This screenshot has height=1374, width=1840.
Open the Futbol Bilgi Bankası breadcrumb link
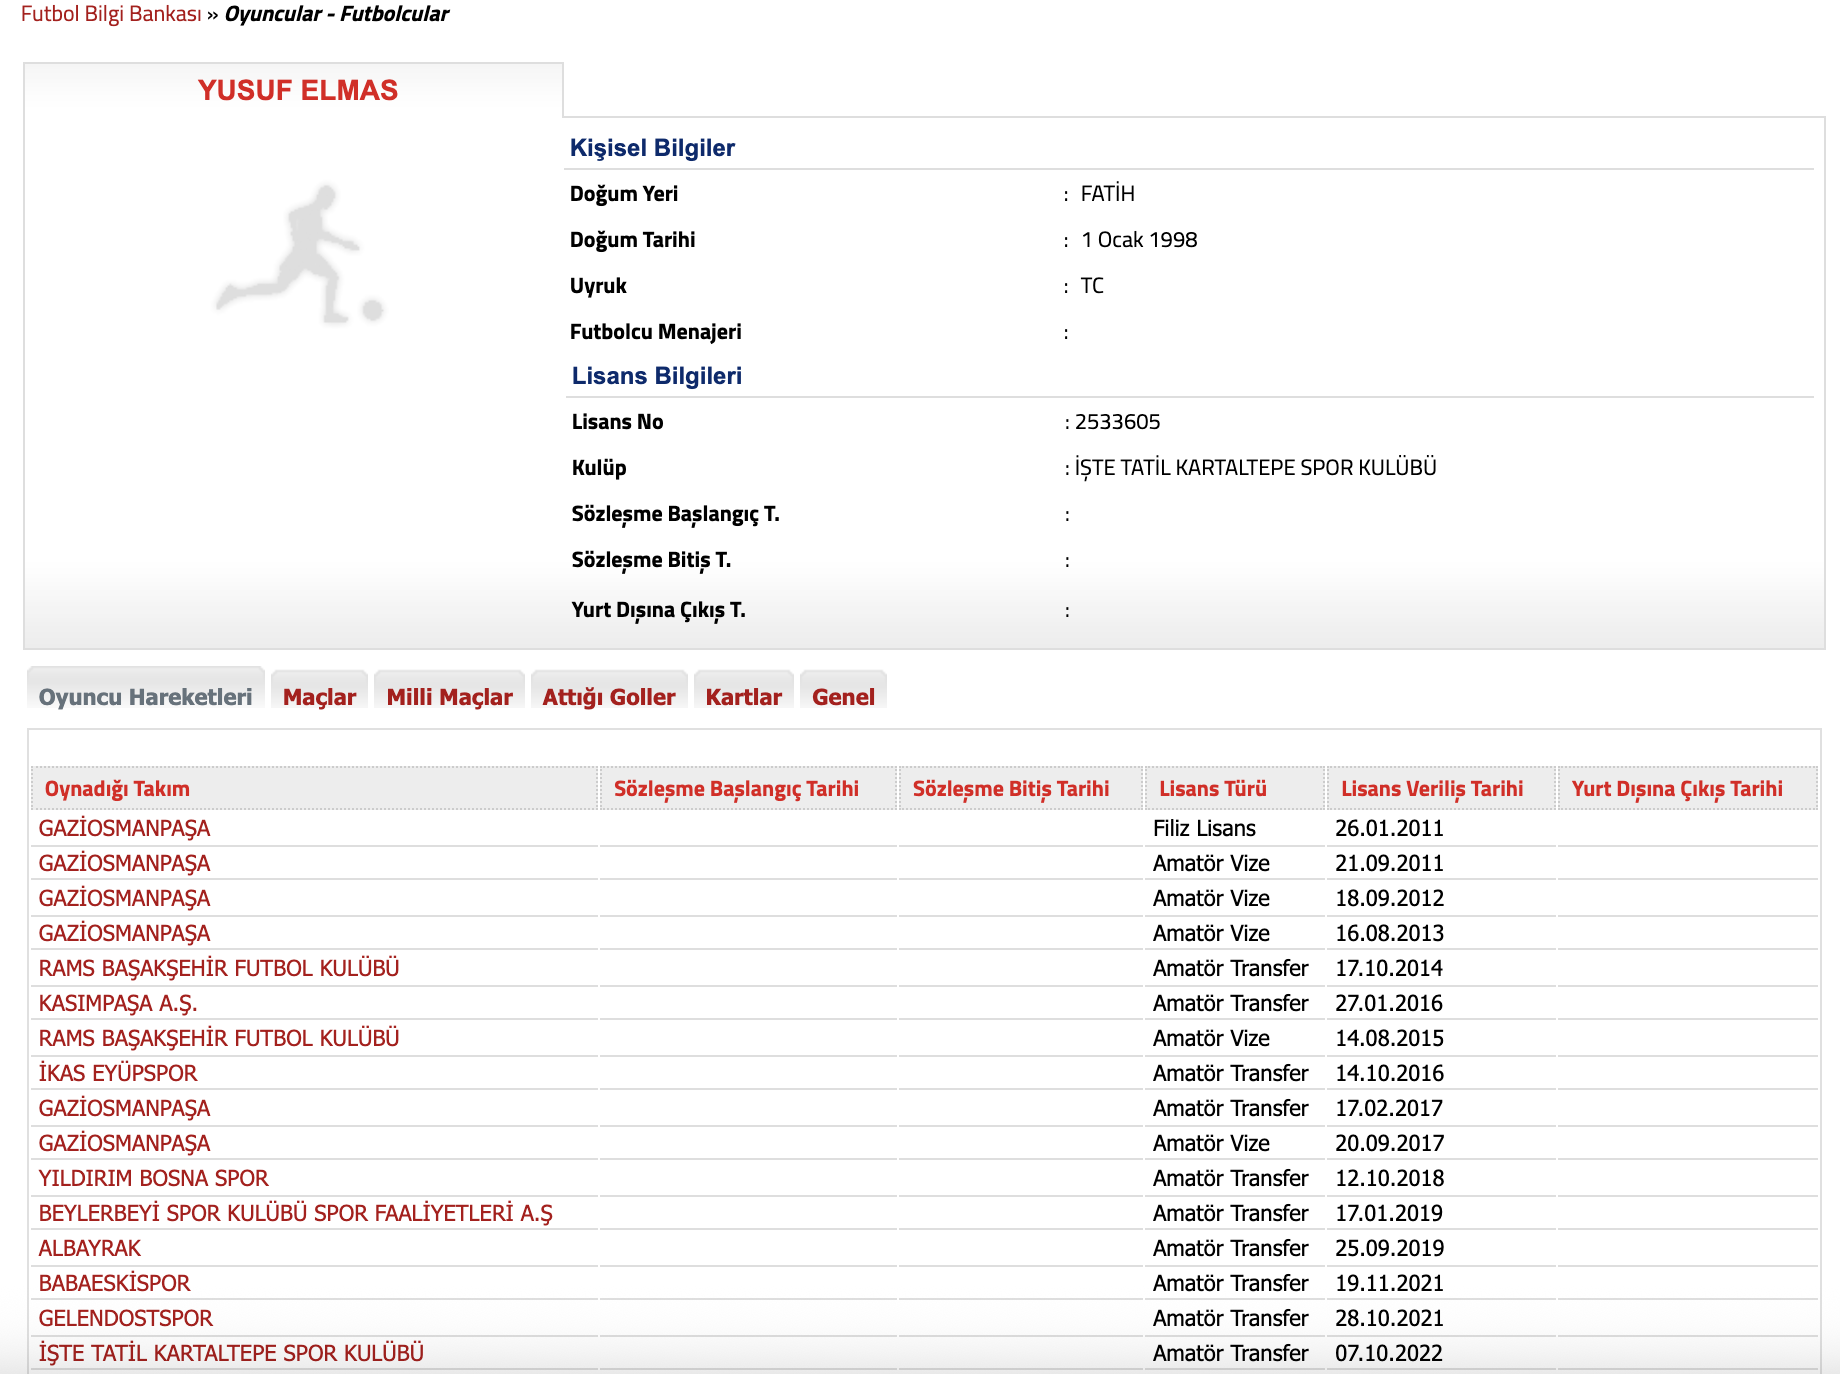tap(111, 14)
